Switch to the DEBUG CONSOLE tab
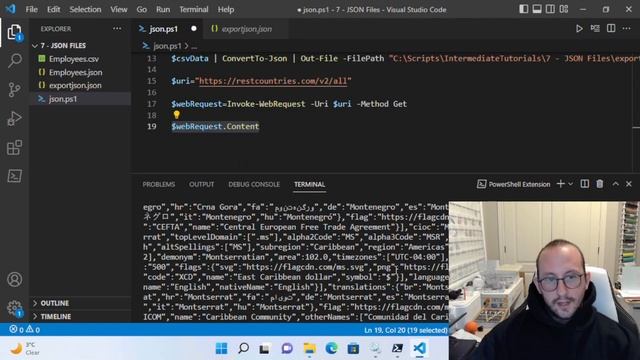The image size is (640, 360). (x=254, y=184)
